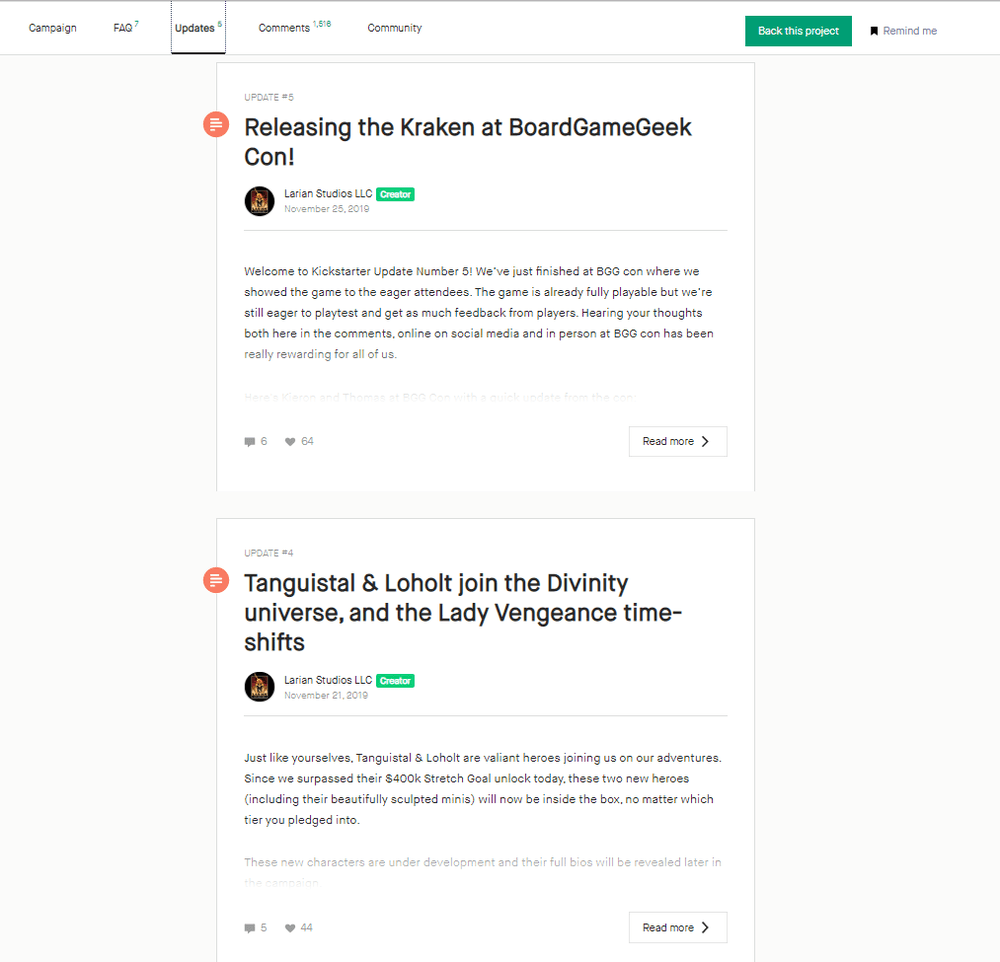
Task: Click the comment bubble icon on Update #5
Action: [249, 441]
